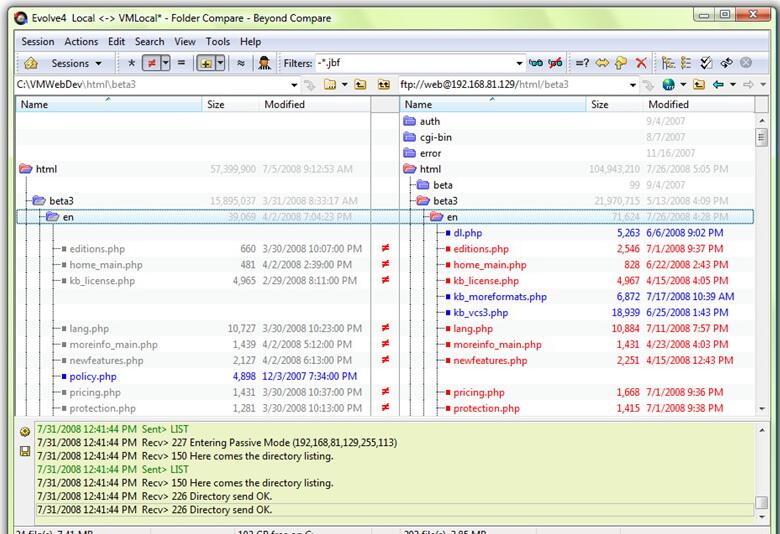Click the right ftp://web@192.168.81.129 path field
The width and height of the screenshot is (780, 534).
tap(512, 85)
